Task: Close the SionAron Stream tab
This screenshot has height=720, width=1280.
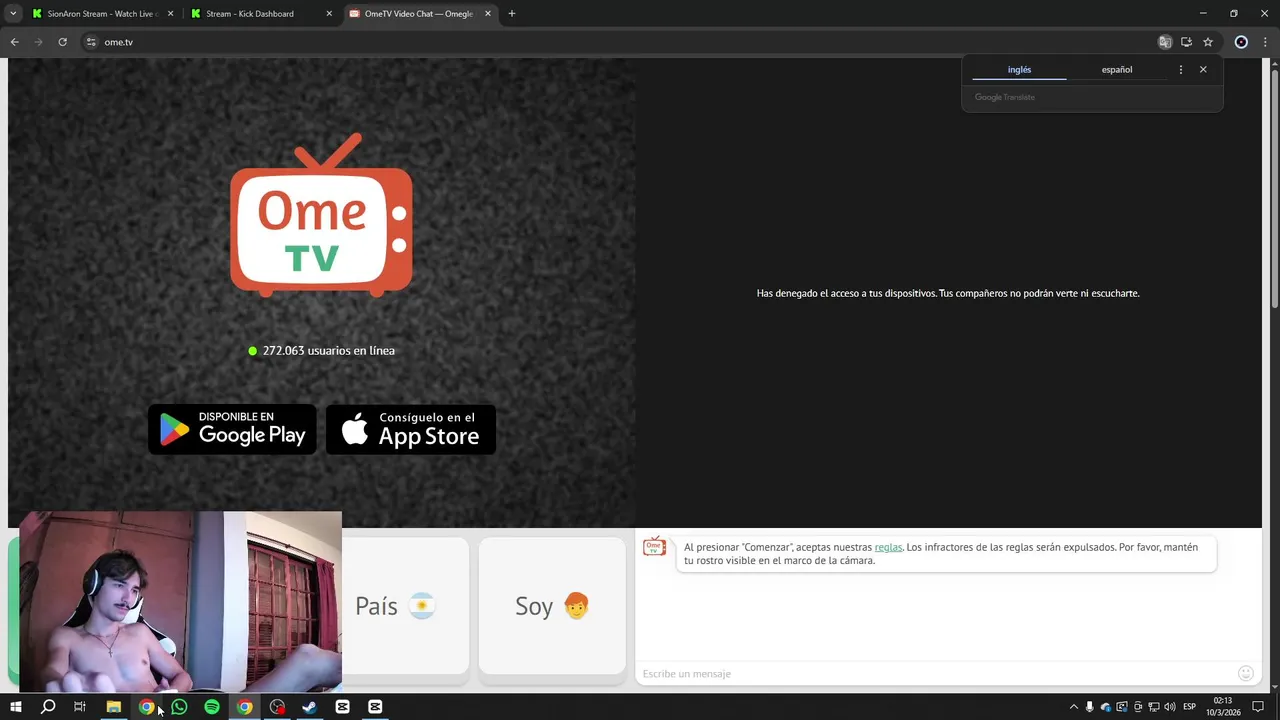Action: 170,14
